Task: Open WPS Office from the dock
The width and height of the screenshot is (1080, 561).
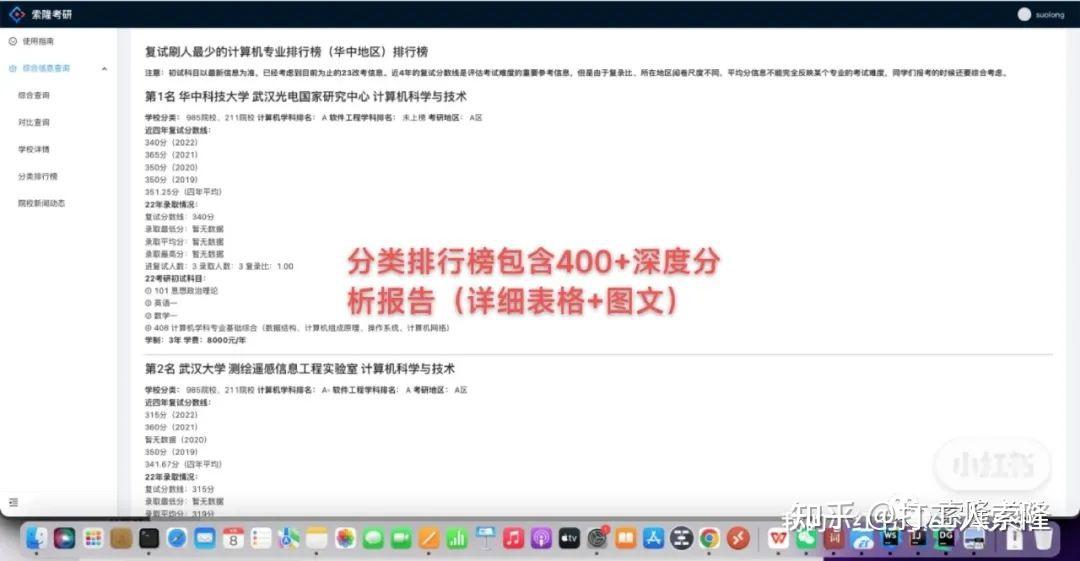Action: [778, 538]
